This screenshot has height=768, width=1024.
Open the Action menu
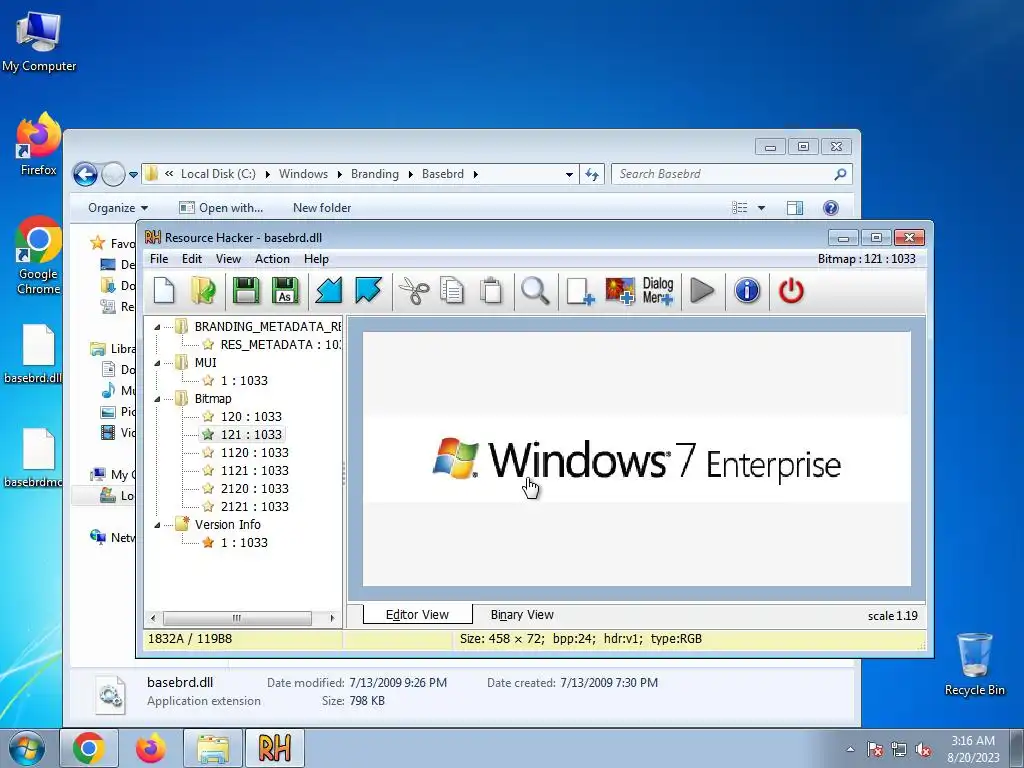[272, 259]
